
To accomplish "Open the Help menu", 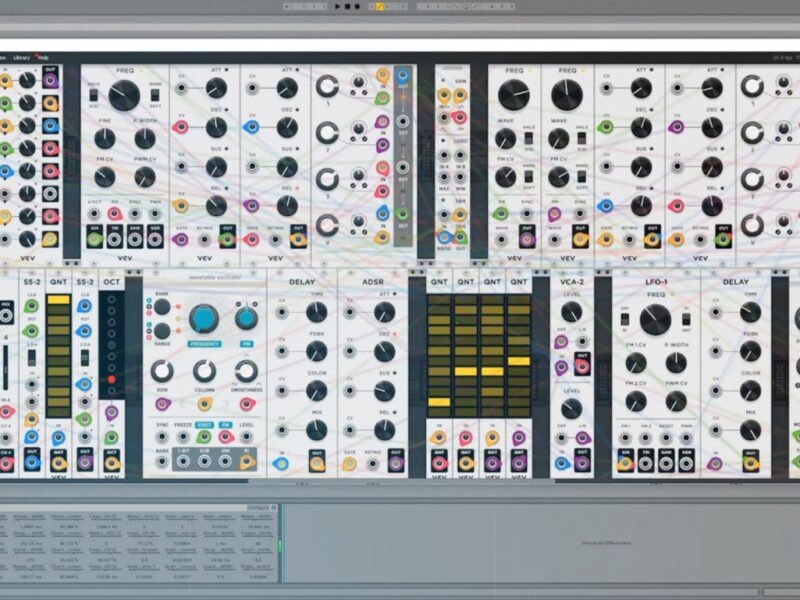I will pyautogui.click(x=43, y=58).
